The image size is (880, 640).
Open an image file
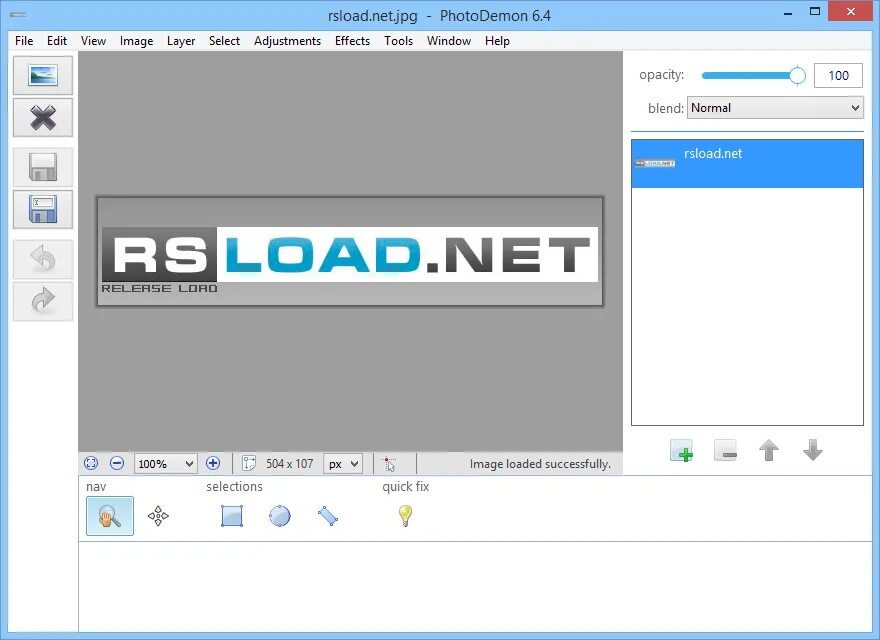[x=42, y=75]
